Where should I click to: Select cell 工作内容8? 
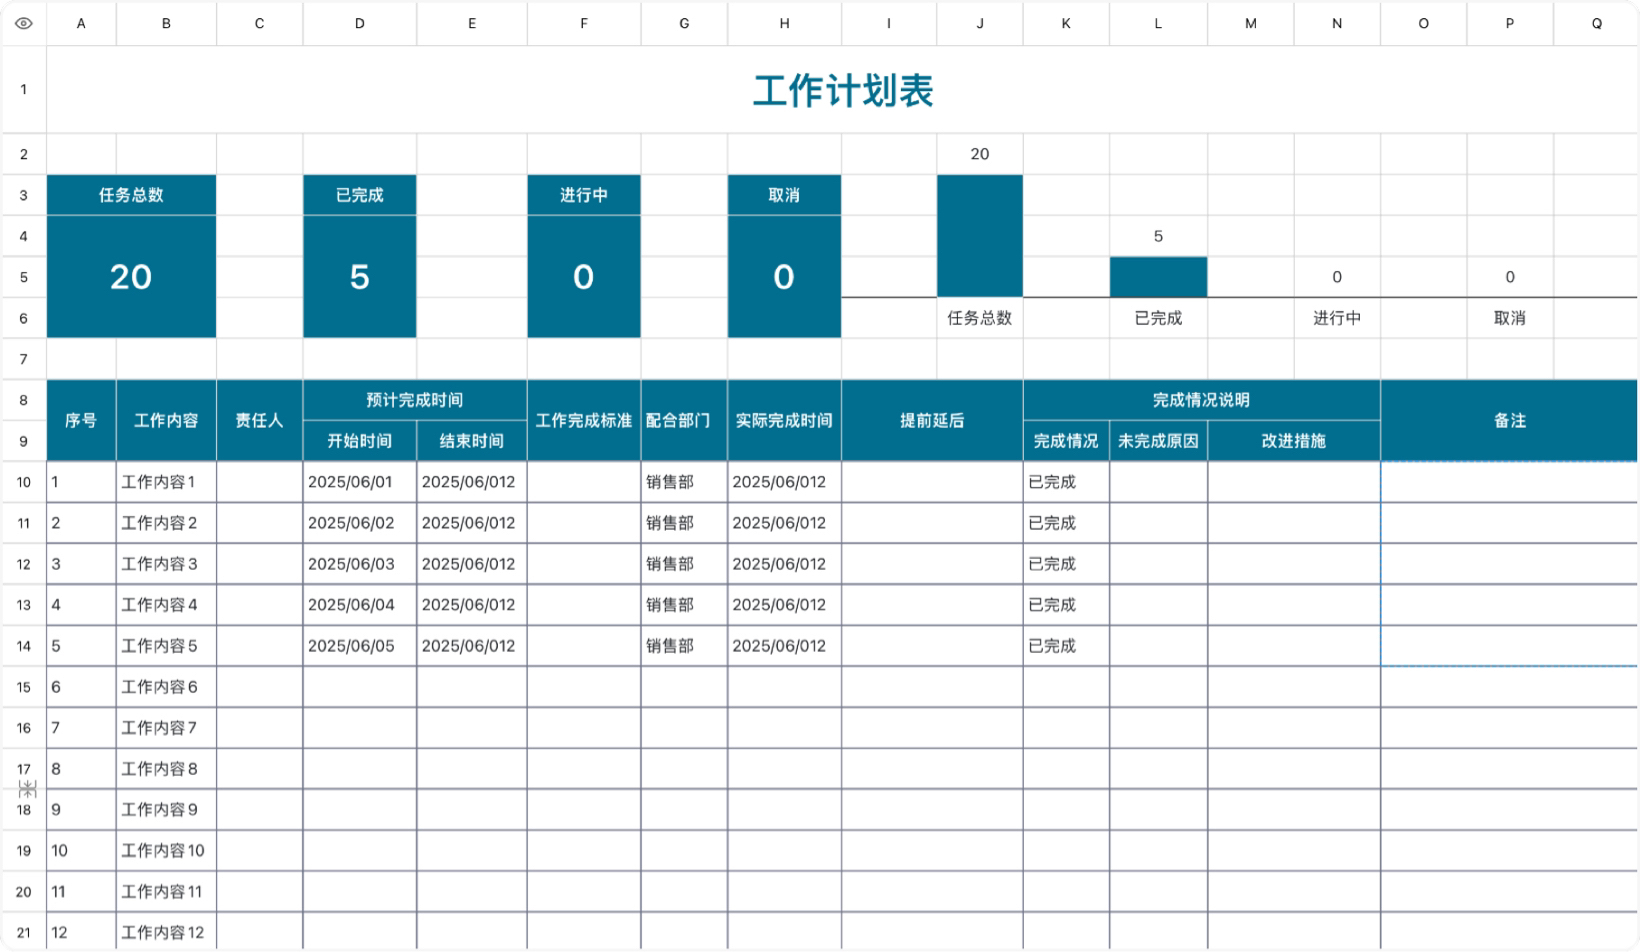166,769
